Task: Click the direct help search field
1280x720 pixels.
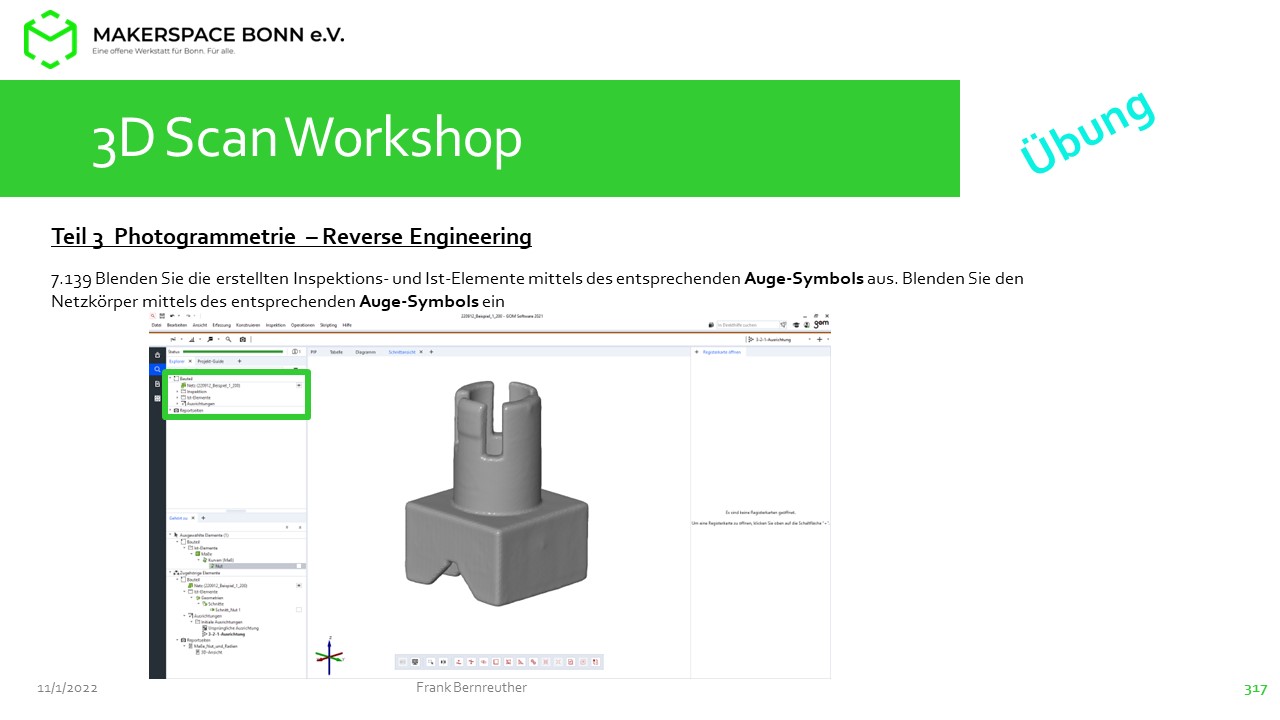Action: [746, 325]
